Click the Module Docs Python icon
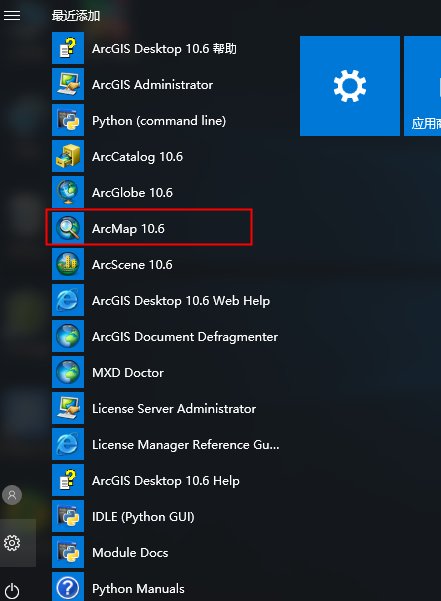This screenshot has width=441, height=601. [68, 552]
